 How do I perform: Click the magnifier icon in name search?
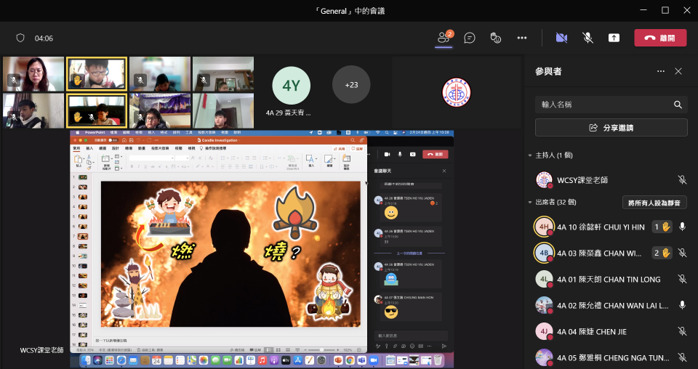678,105
